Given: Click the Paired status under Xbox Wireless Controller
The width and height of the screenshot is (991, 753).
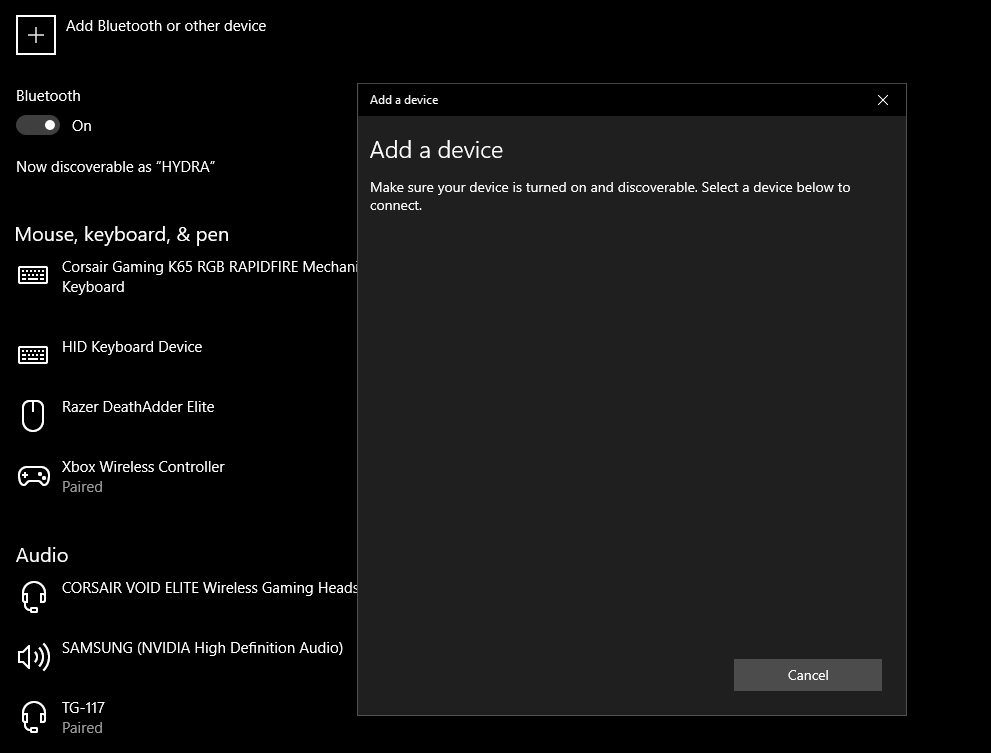Looking at the screenshot, I should 82,487.
